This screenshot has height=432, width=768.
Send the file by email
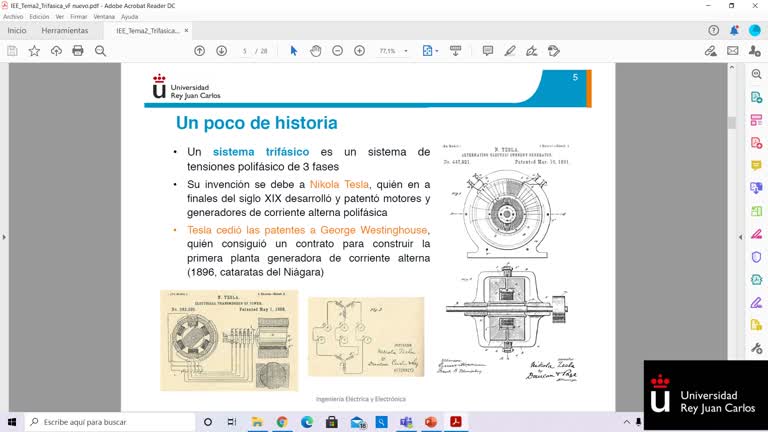point(733,51)
